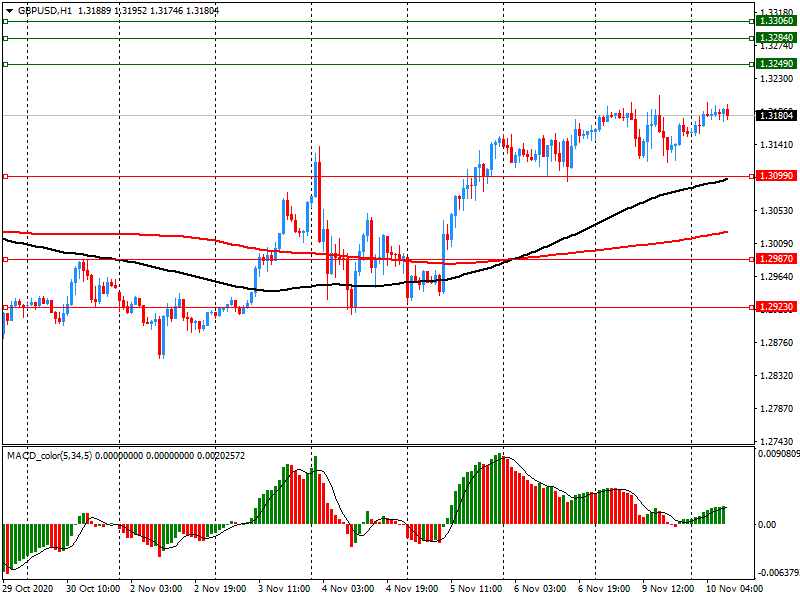Open the chart menu arrow beside GBPUSD,H1
This screenshot has height=600, width=800.
(9, 10)
